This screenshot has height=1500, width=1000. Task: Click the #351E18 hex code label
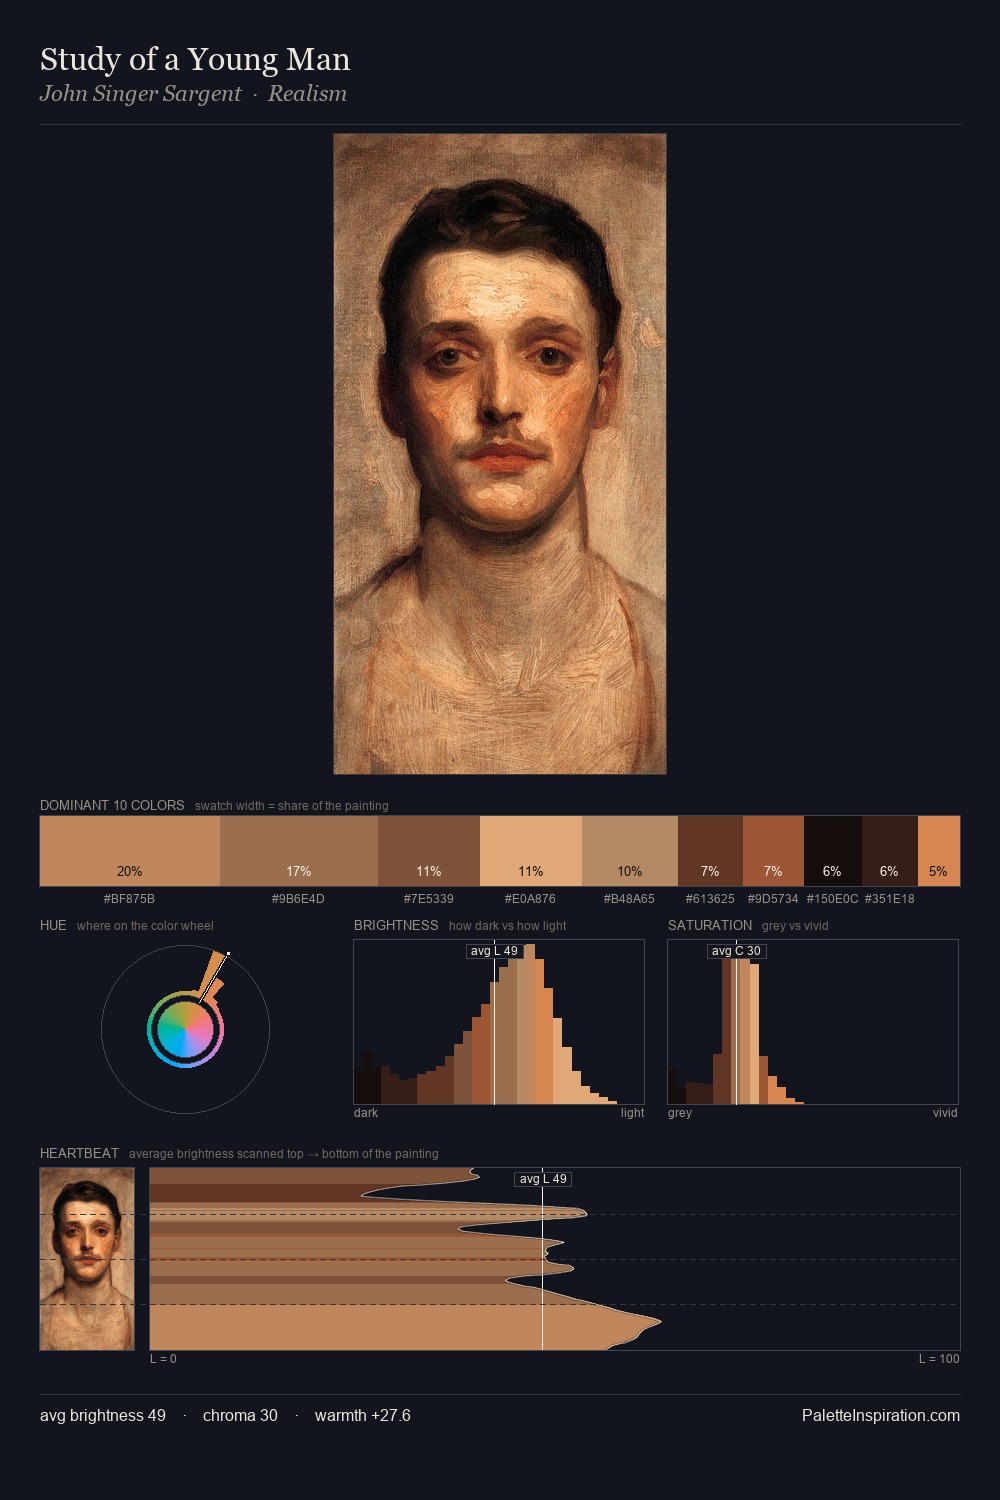889,899
